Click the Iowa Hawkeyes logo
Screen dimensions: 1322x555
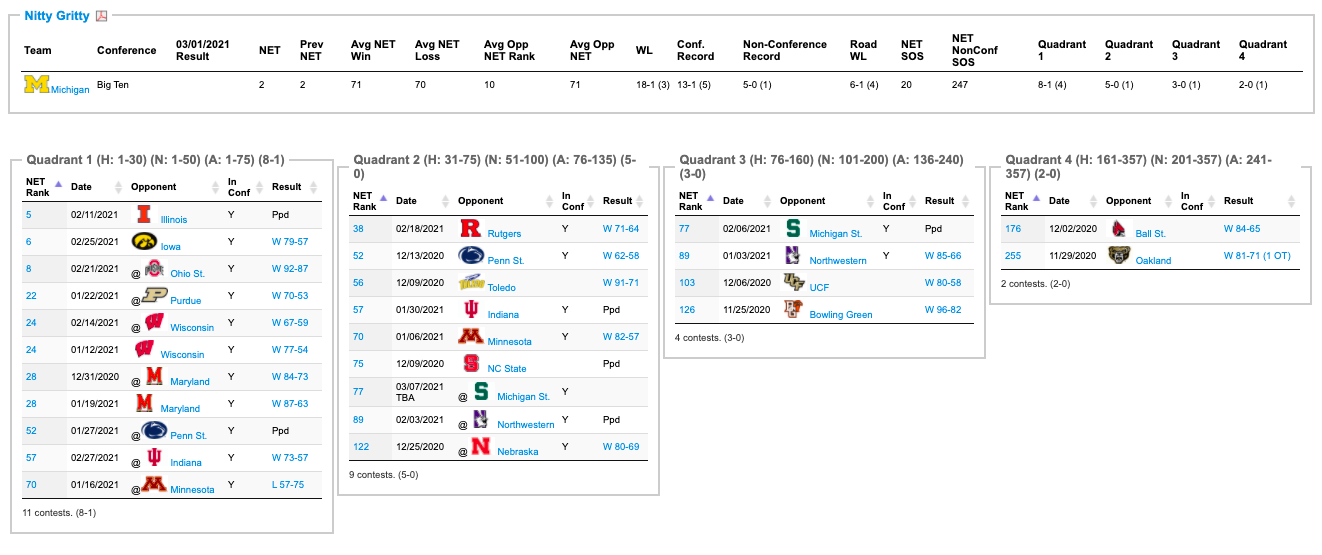144,241
